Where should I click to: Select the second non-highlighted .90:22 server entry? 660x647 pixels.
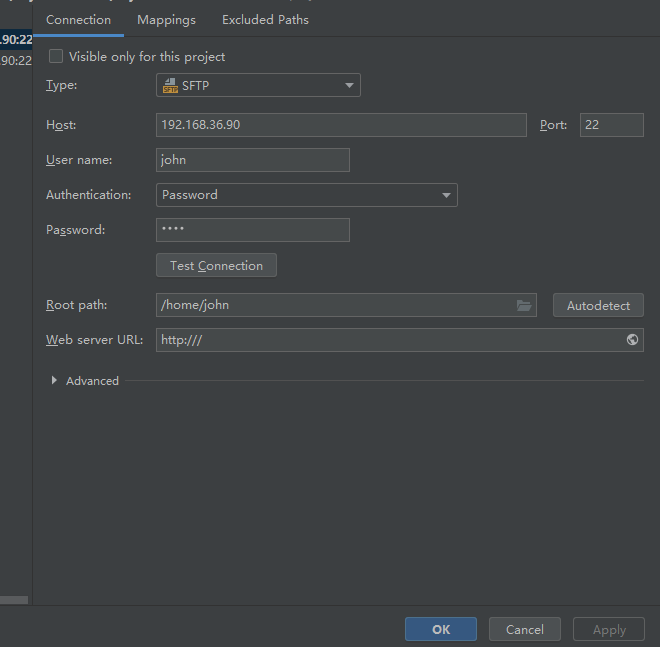[16, 61]
